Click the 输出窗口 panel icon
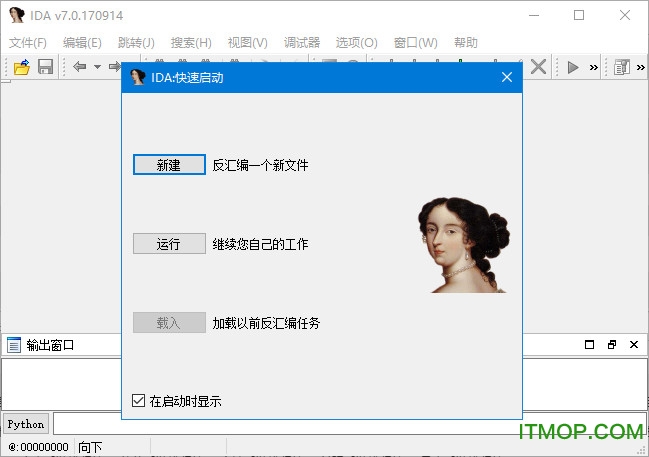The image size is (649, 457). point(14,345)
